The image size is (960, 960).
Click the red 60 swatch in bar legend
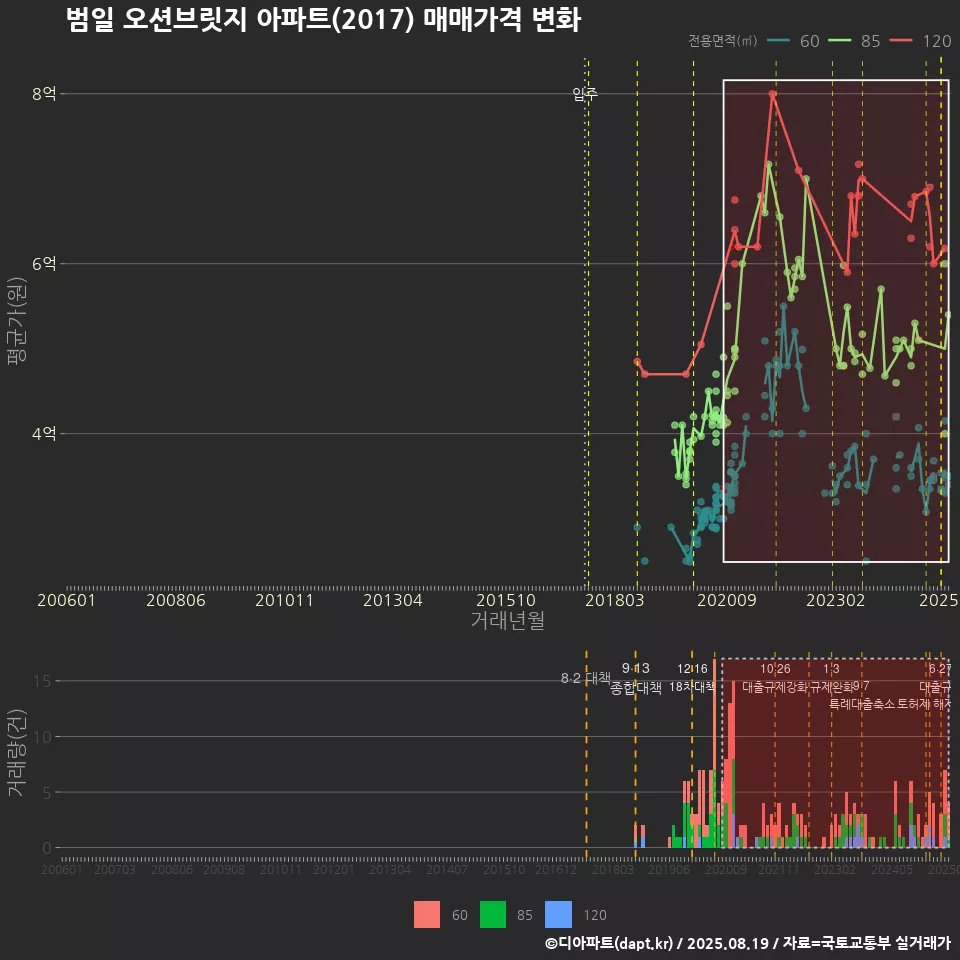[x=427, y=915]
